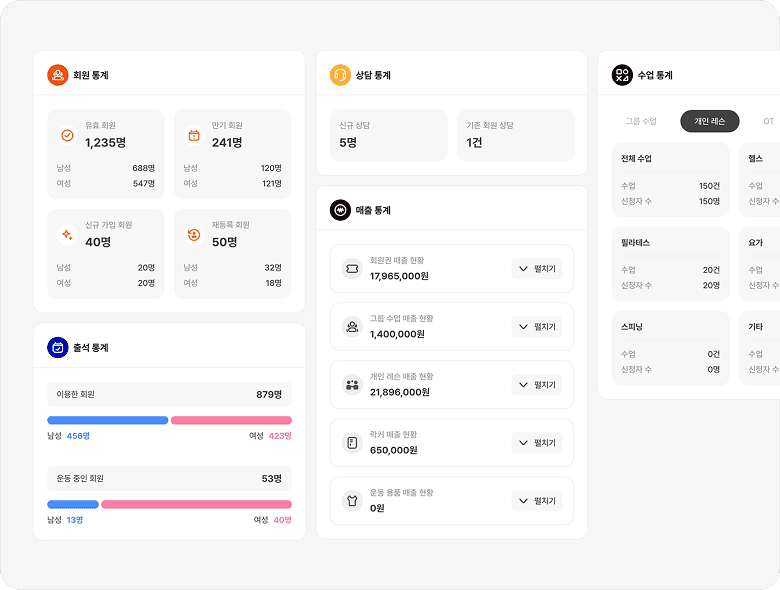Click the 수업 통계 black header icon

tap(622, 75)
